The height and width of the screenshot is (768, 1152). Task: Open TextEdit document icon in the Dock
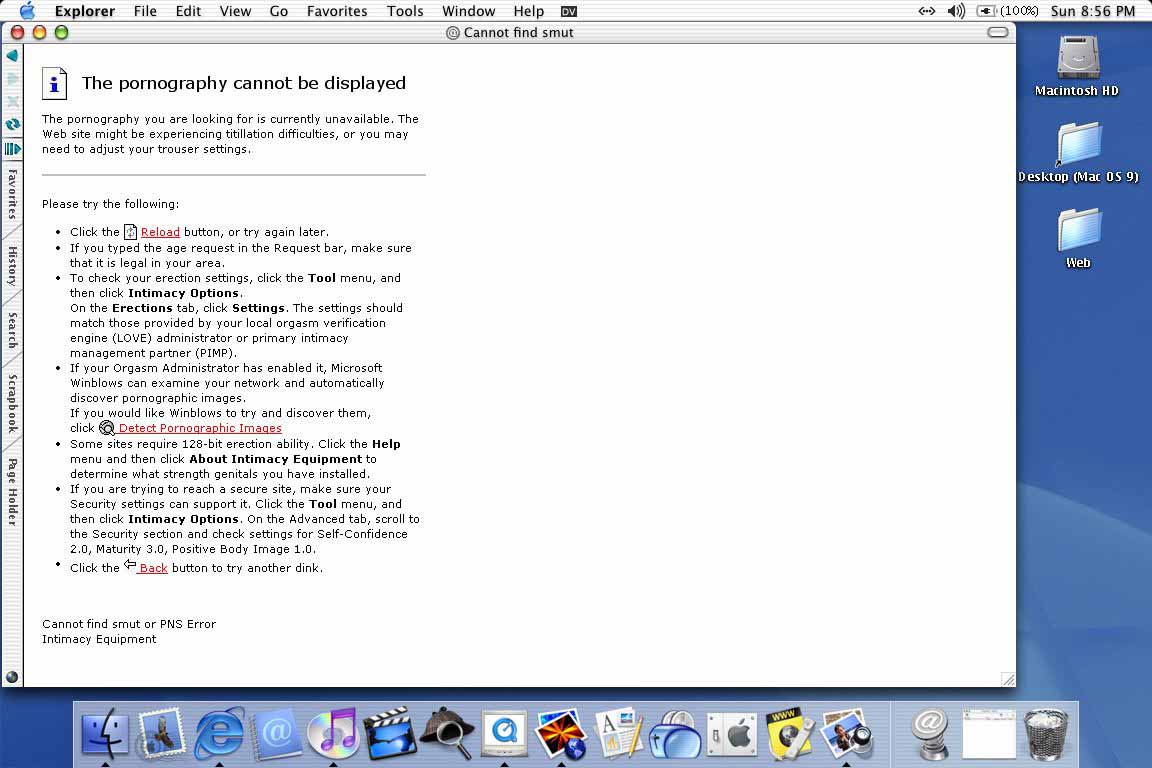[x=618, y=733]
